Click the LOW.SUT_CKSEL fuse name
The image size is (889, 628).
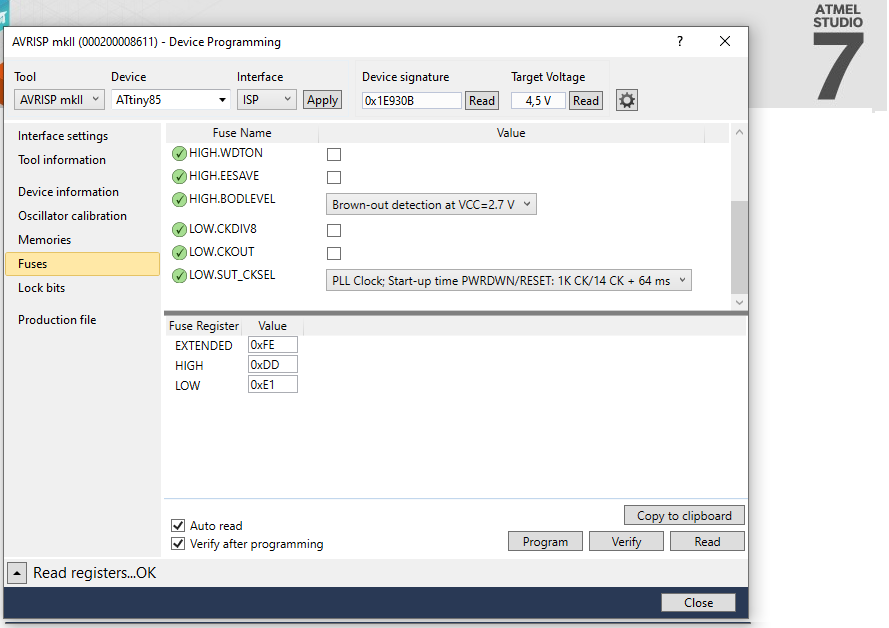coord(232,275)
